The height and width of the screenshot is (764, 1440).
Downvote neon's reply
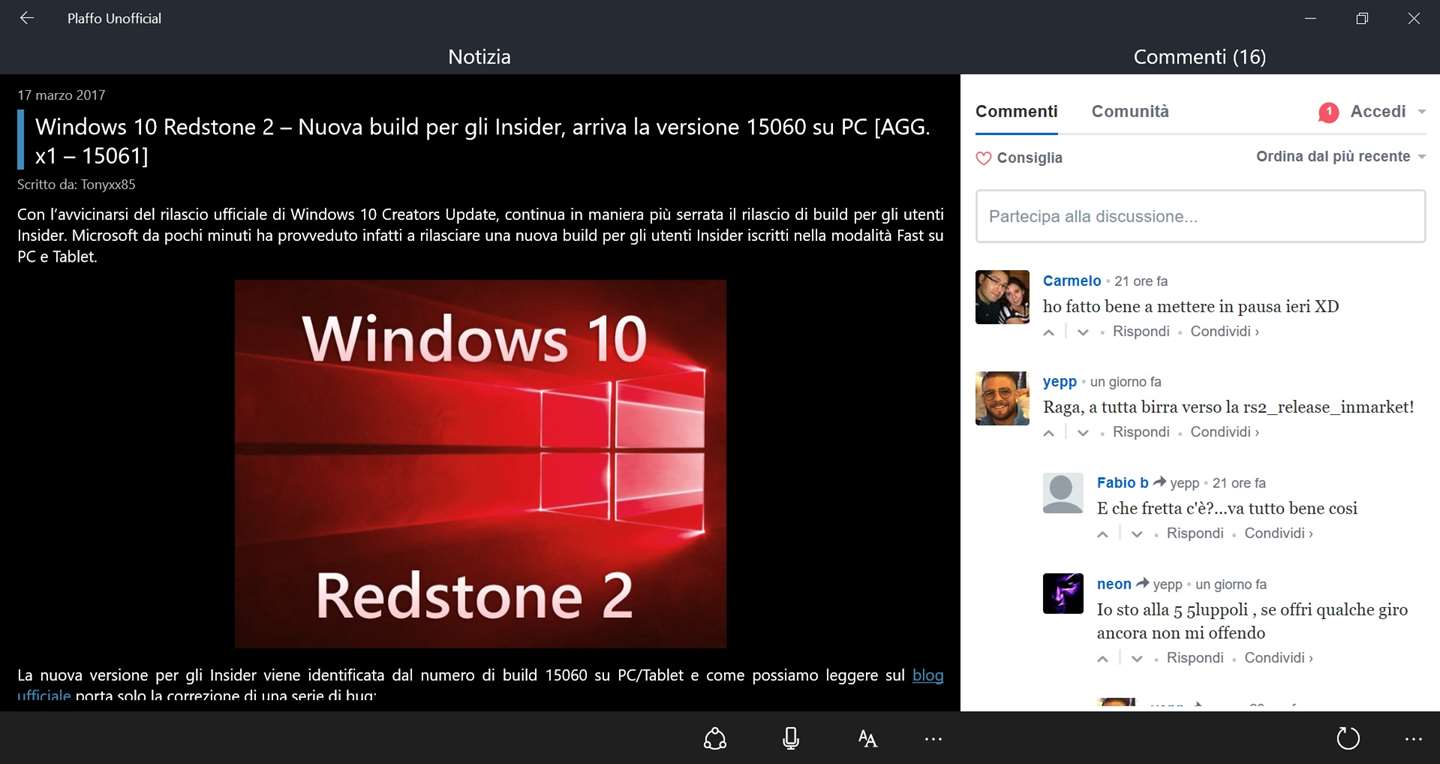[1137, 659]
